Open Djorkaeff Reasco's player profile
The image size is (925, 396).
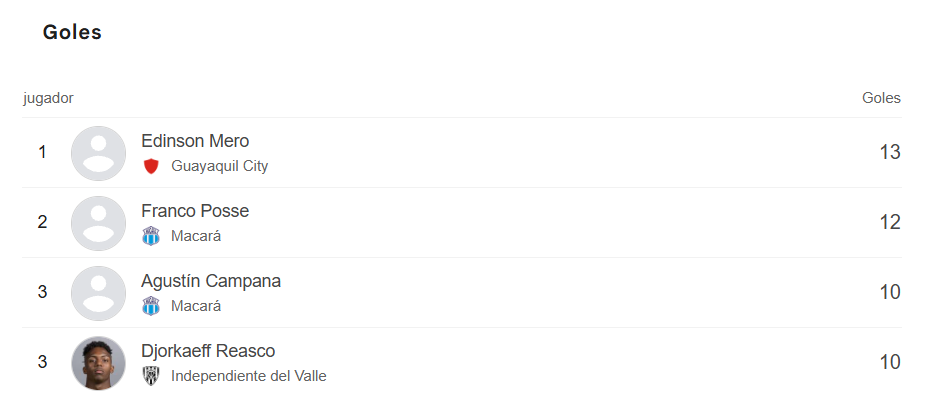point(208,351)
